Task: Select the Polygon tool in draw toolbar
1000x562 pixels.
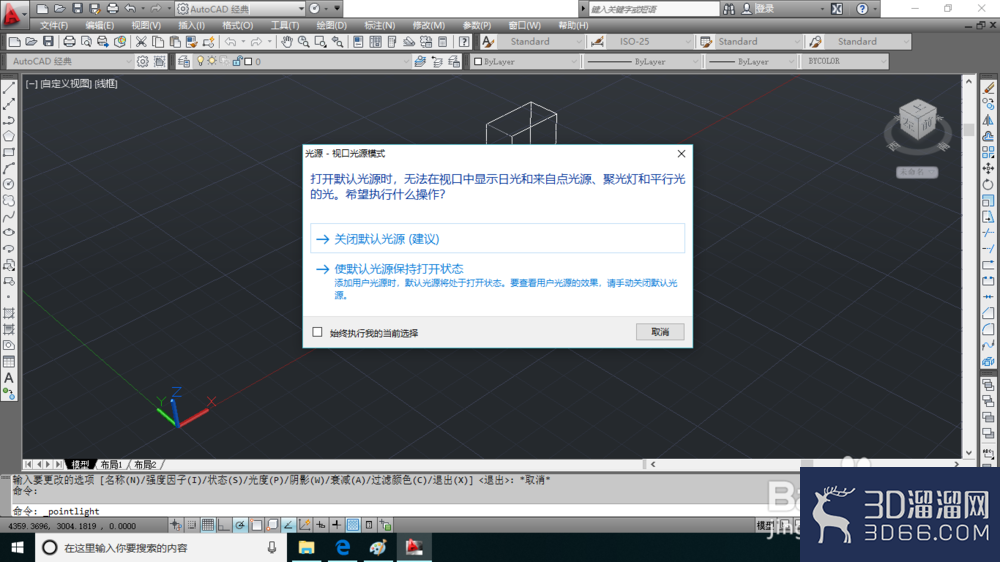Action: pyautogui.click(x=9, y=136)
